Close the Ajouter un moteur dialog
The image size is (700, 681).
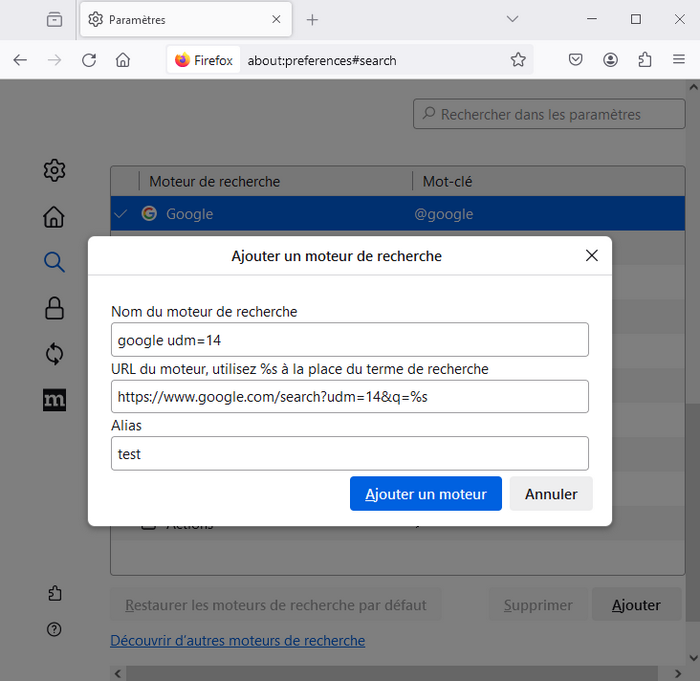592,255
